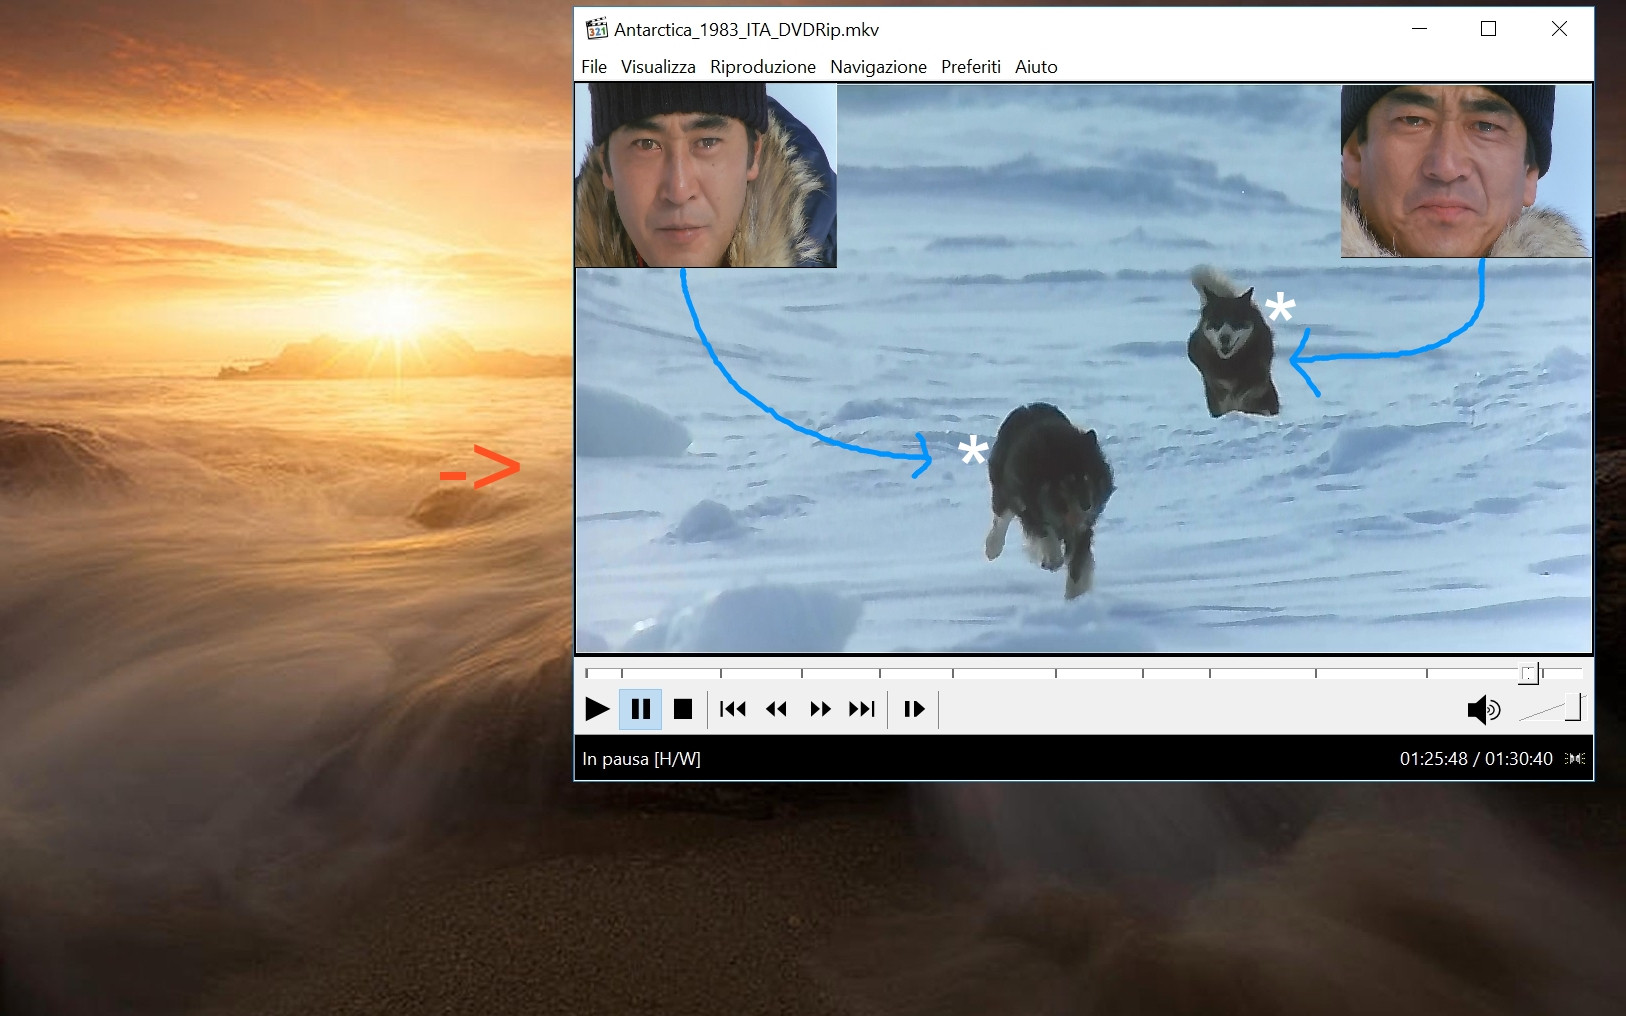Click the player app icon in the title bar
Screen dimensions: 1626x1016
[597, 29]
